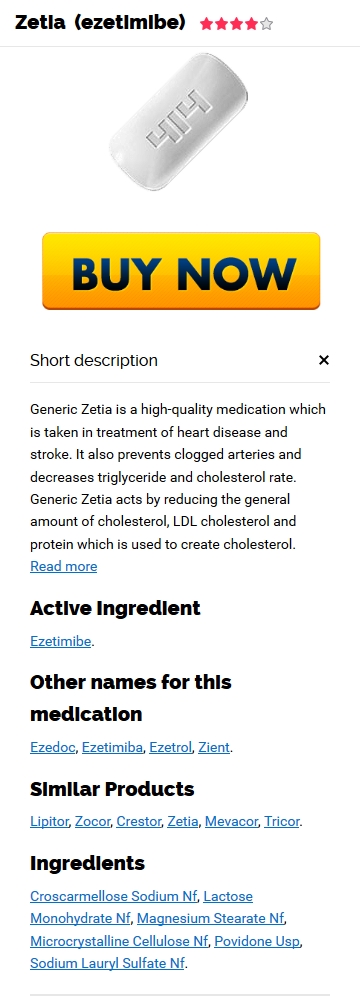Open the Lipitor similar product link
Image resolution: width=360 pixels, height=996 pixels.
49,821
